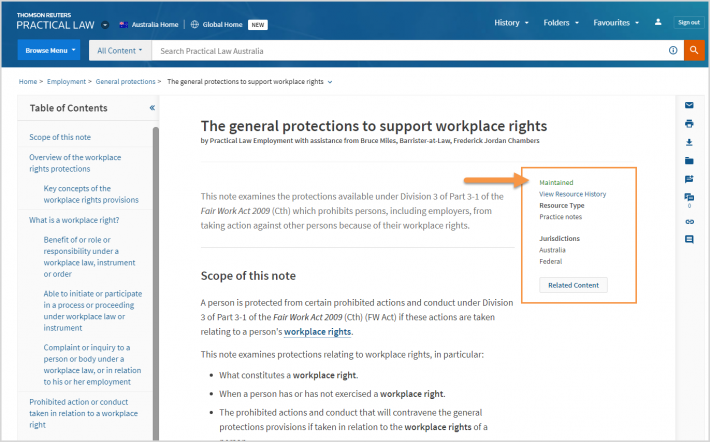
Task: Expand the breadcrumb title chevron
Action: click(x=330, y=82)
